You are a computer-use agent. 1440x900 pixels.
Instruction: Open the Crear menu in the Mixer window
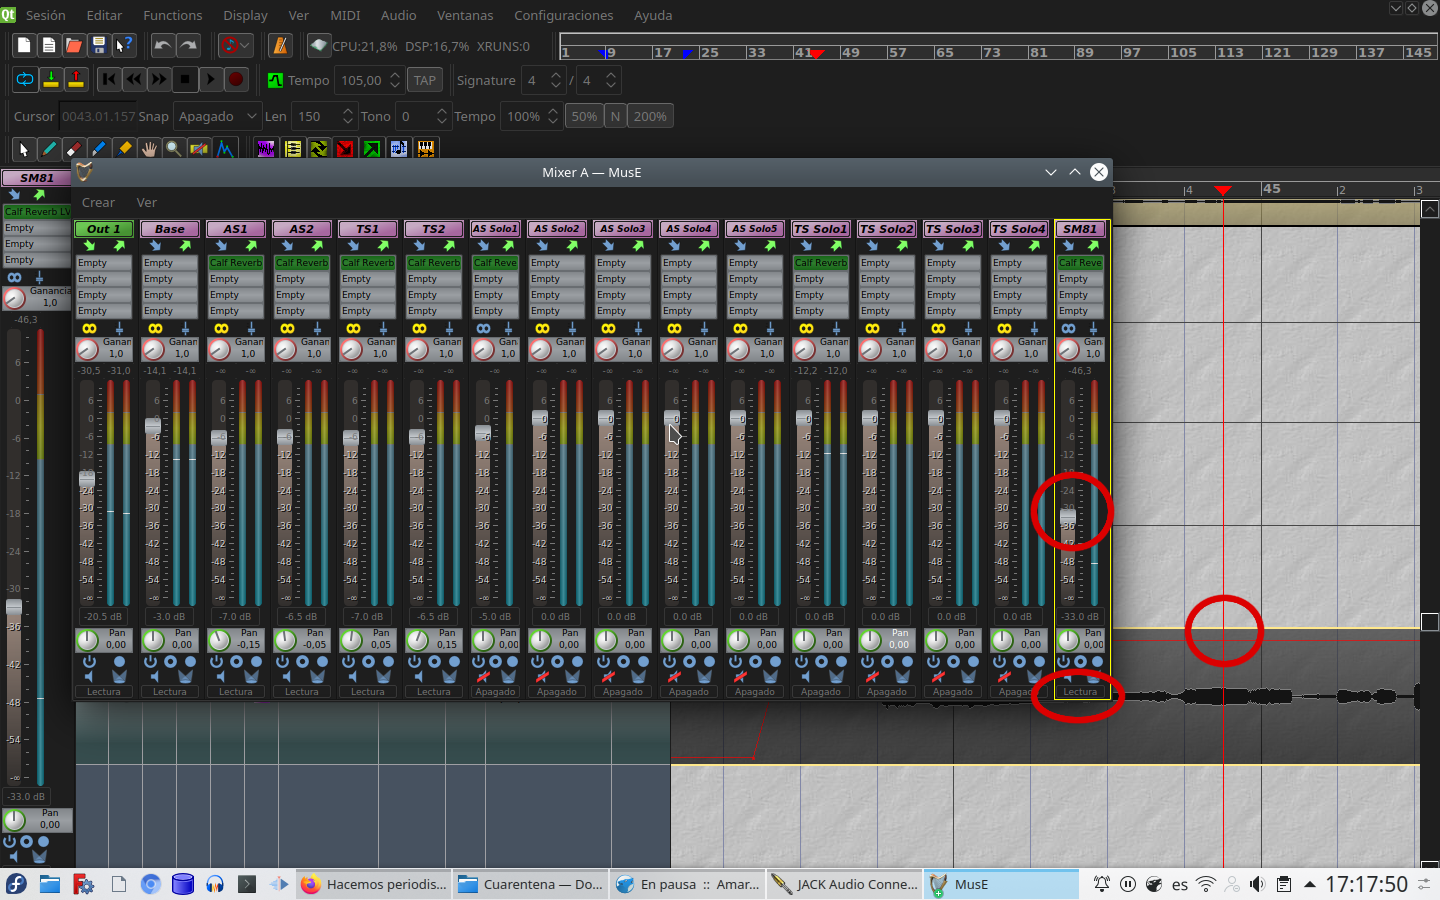[x=98, y=202]
